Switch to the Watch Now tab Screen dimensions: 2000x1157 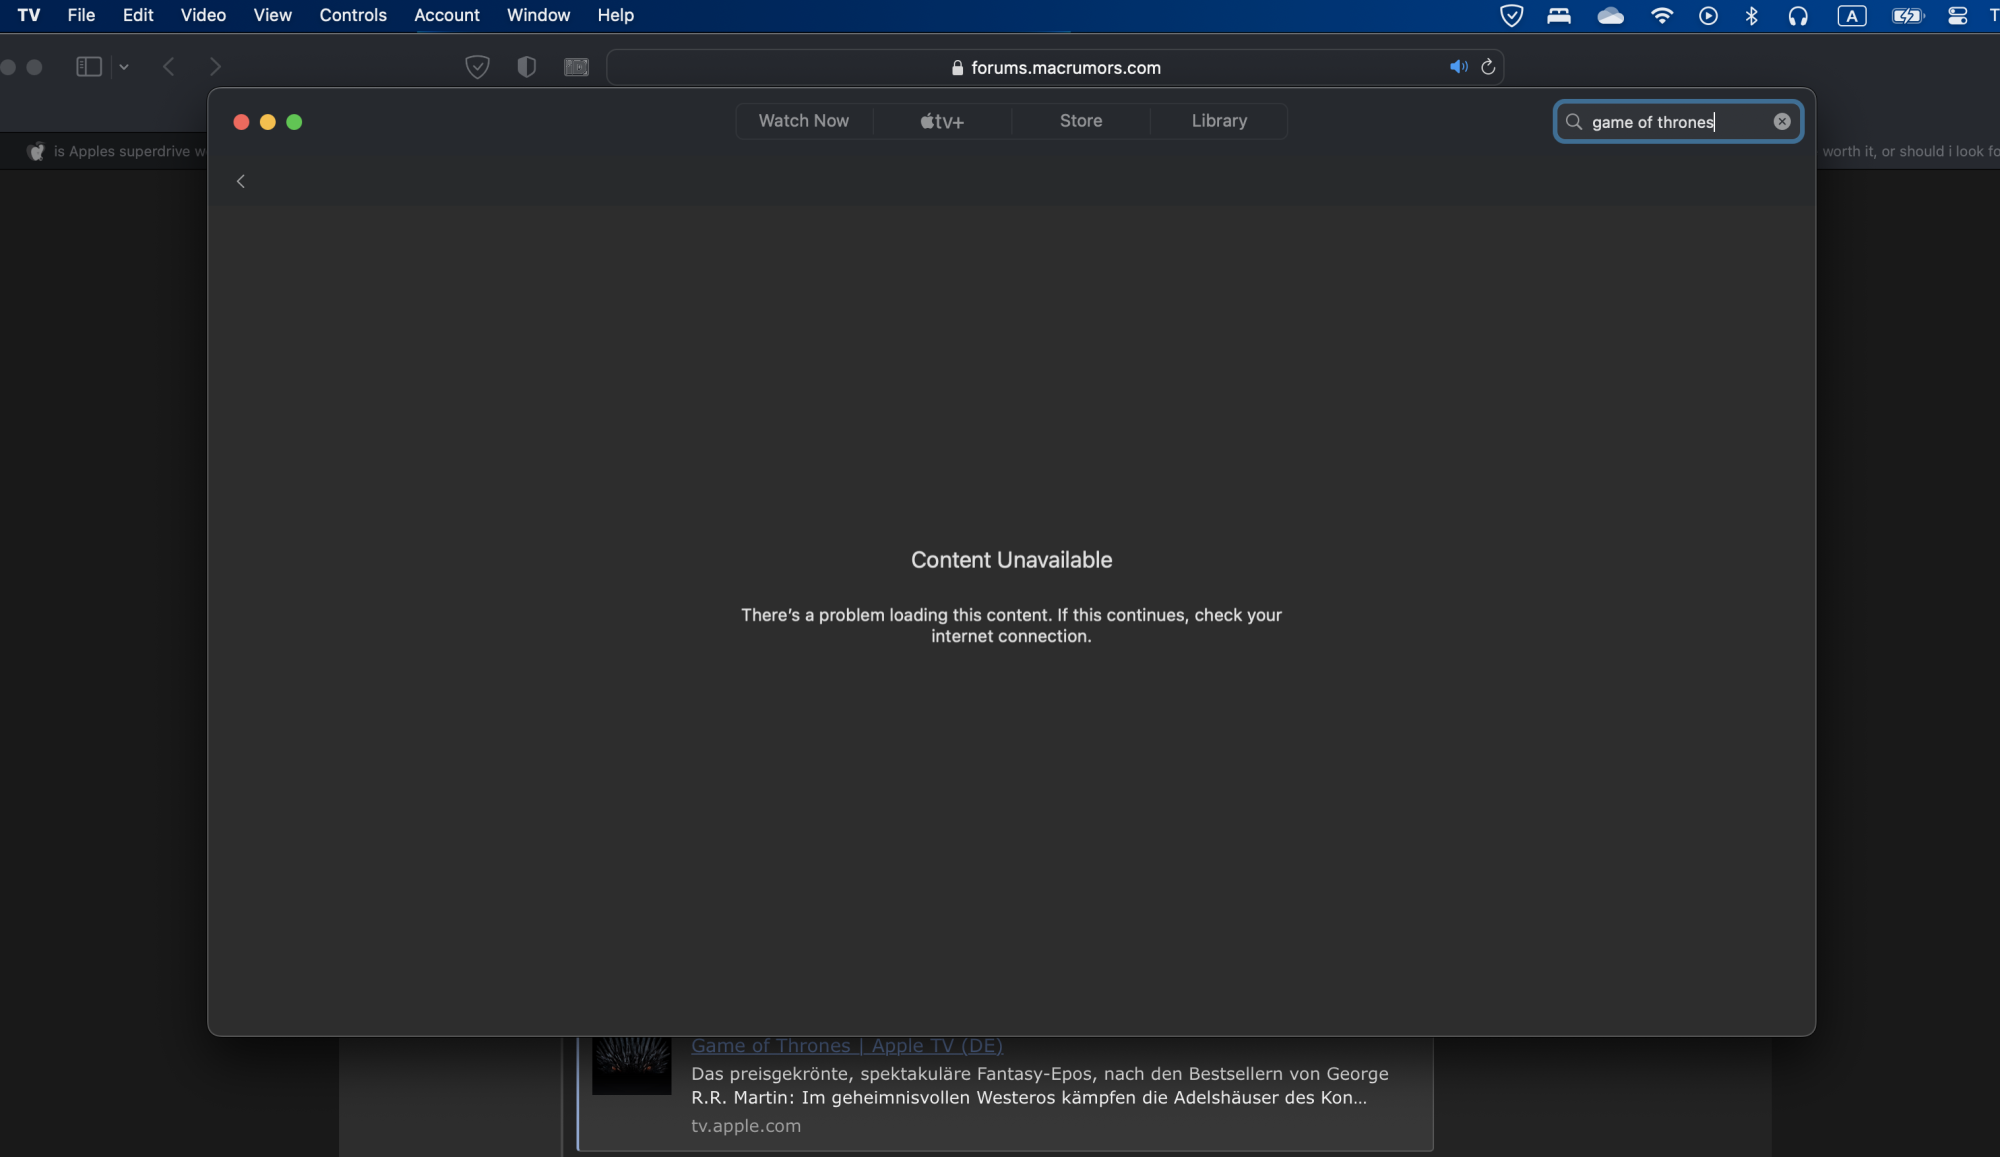point(803,121)
